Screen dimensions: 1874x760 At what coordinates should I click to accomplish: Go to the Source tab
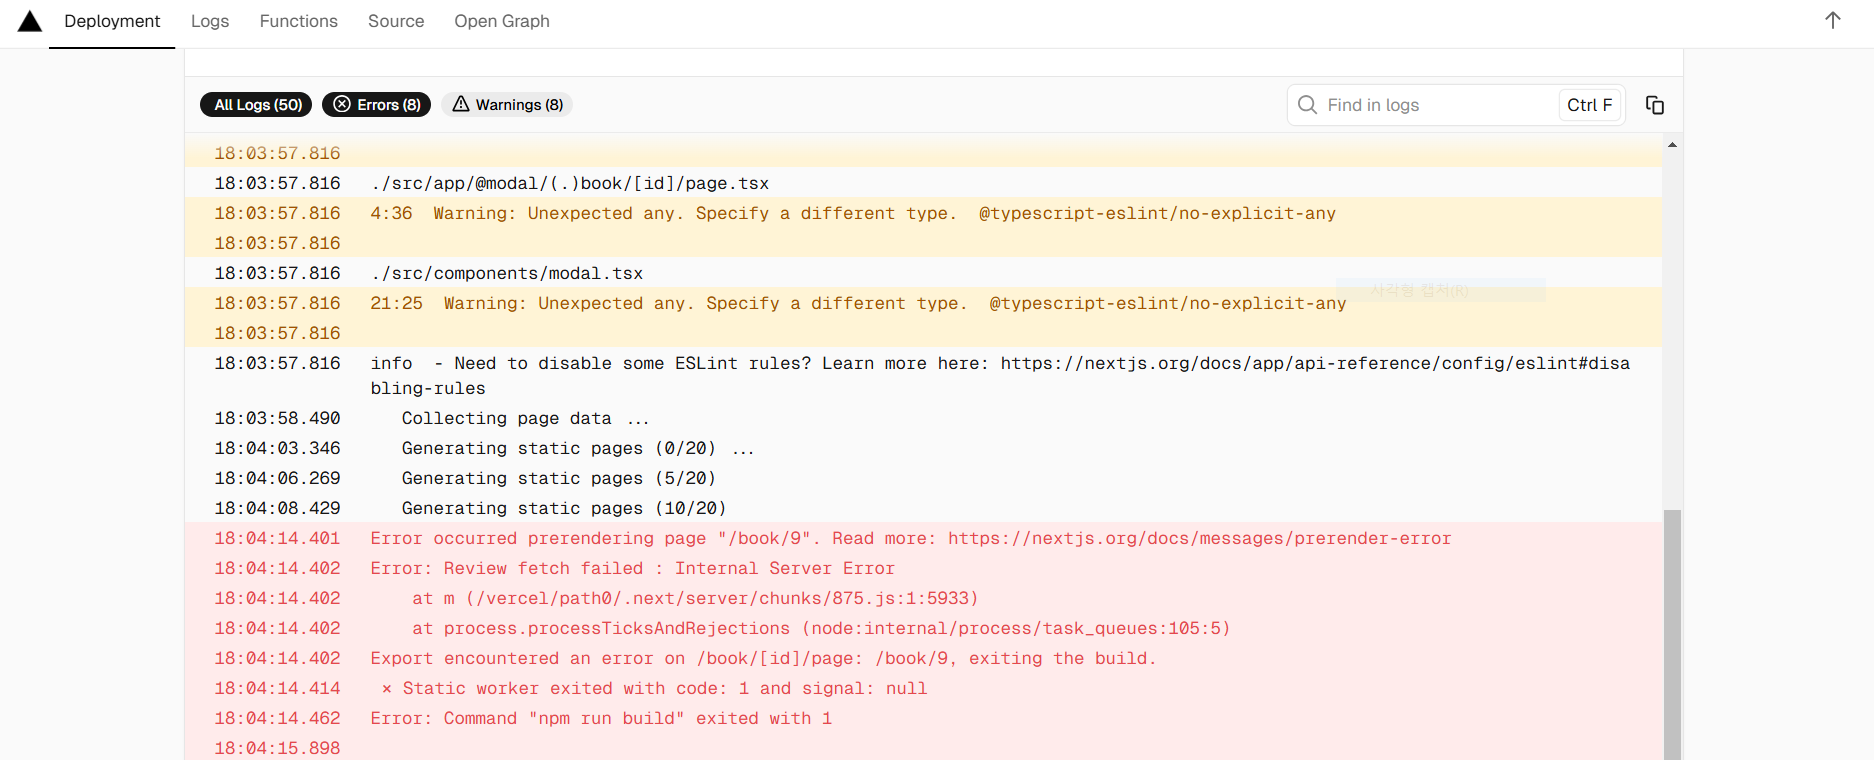[x=396, y=21]
